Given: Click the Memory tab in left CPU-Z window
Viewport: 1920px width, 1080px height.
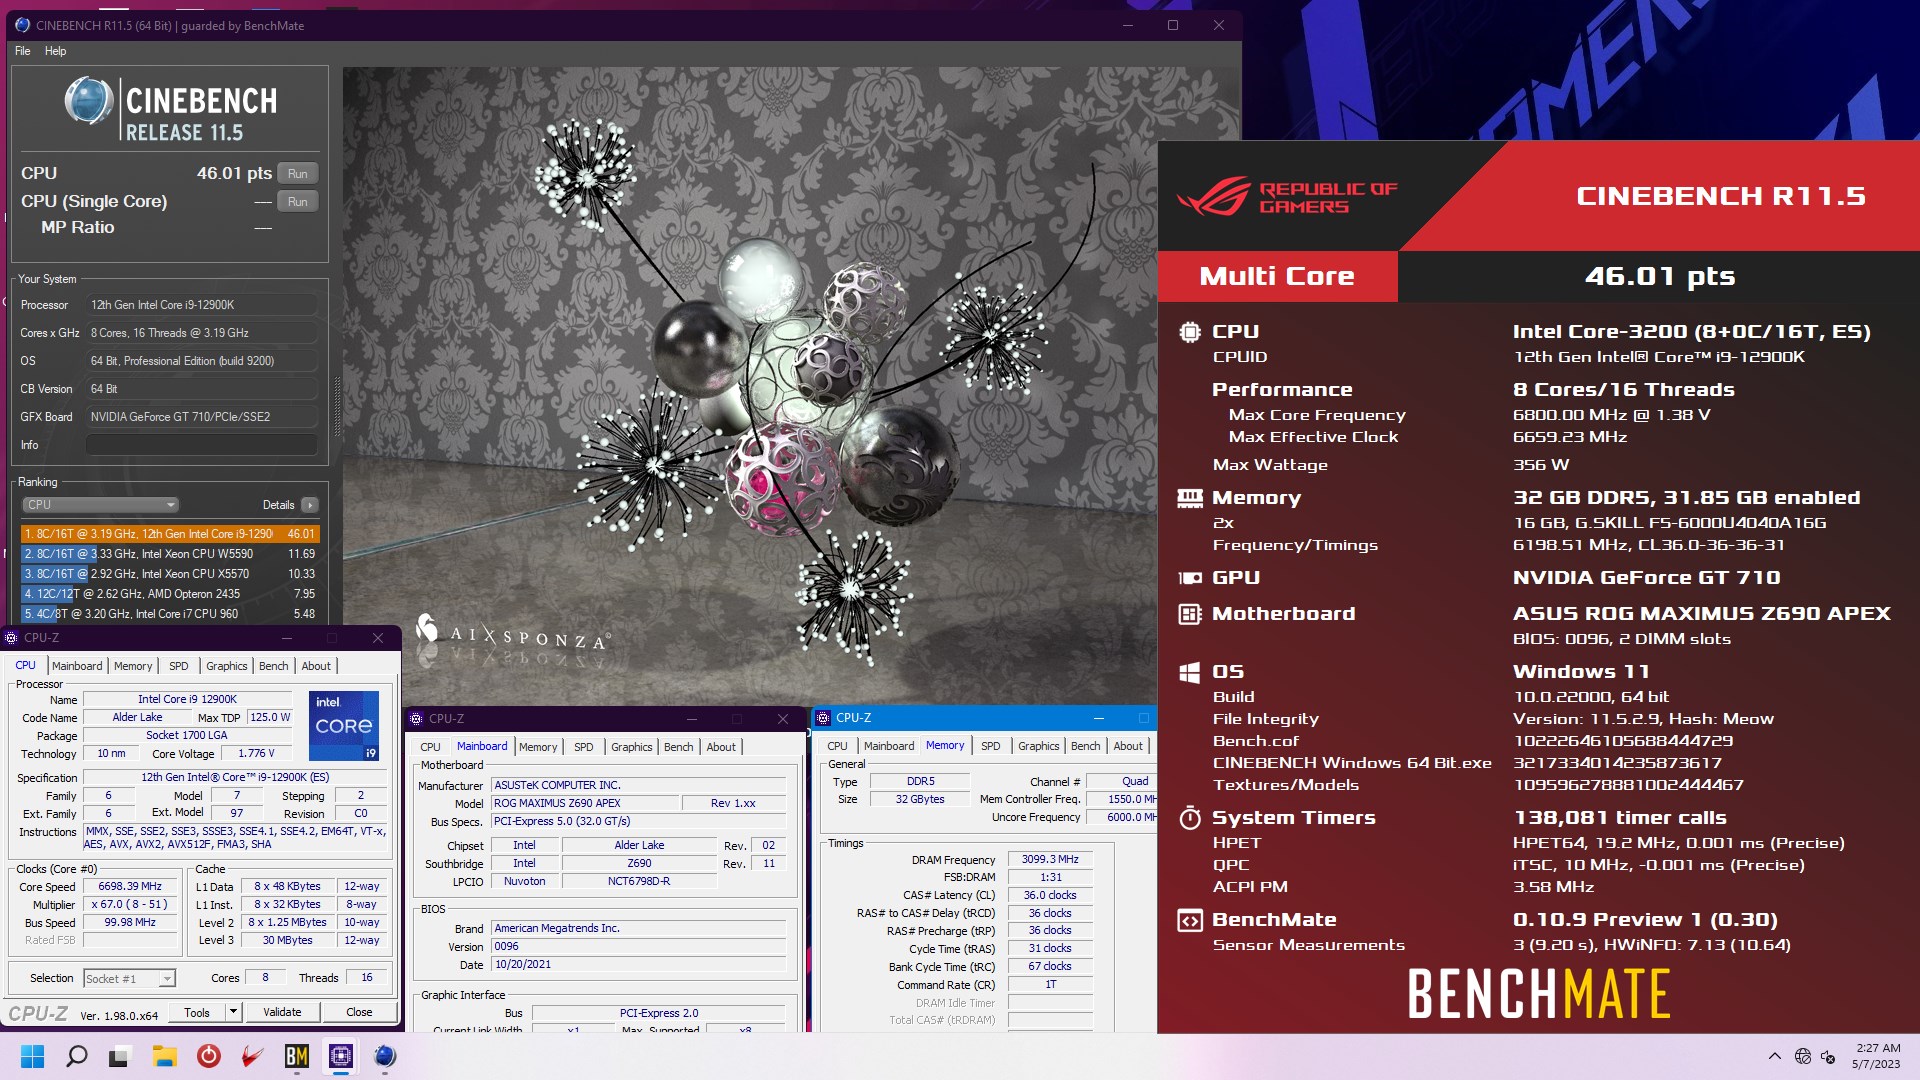Looking at the screenshot, I should [133, 666].
